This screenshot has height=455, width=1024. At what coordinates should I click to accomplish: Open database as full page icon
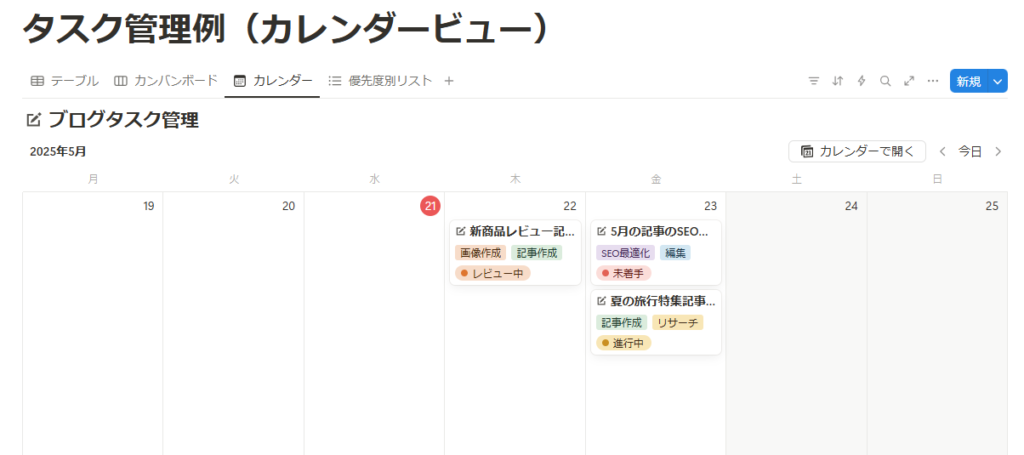[909, 81]
